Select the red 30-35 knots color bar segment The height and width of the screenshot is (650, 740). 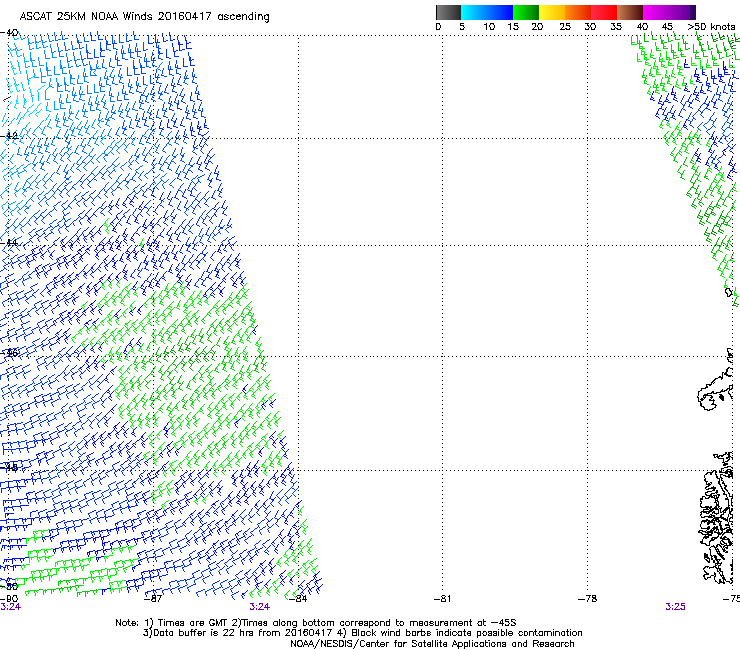tap(604, 12)
